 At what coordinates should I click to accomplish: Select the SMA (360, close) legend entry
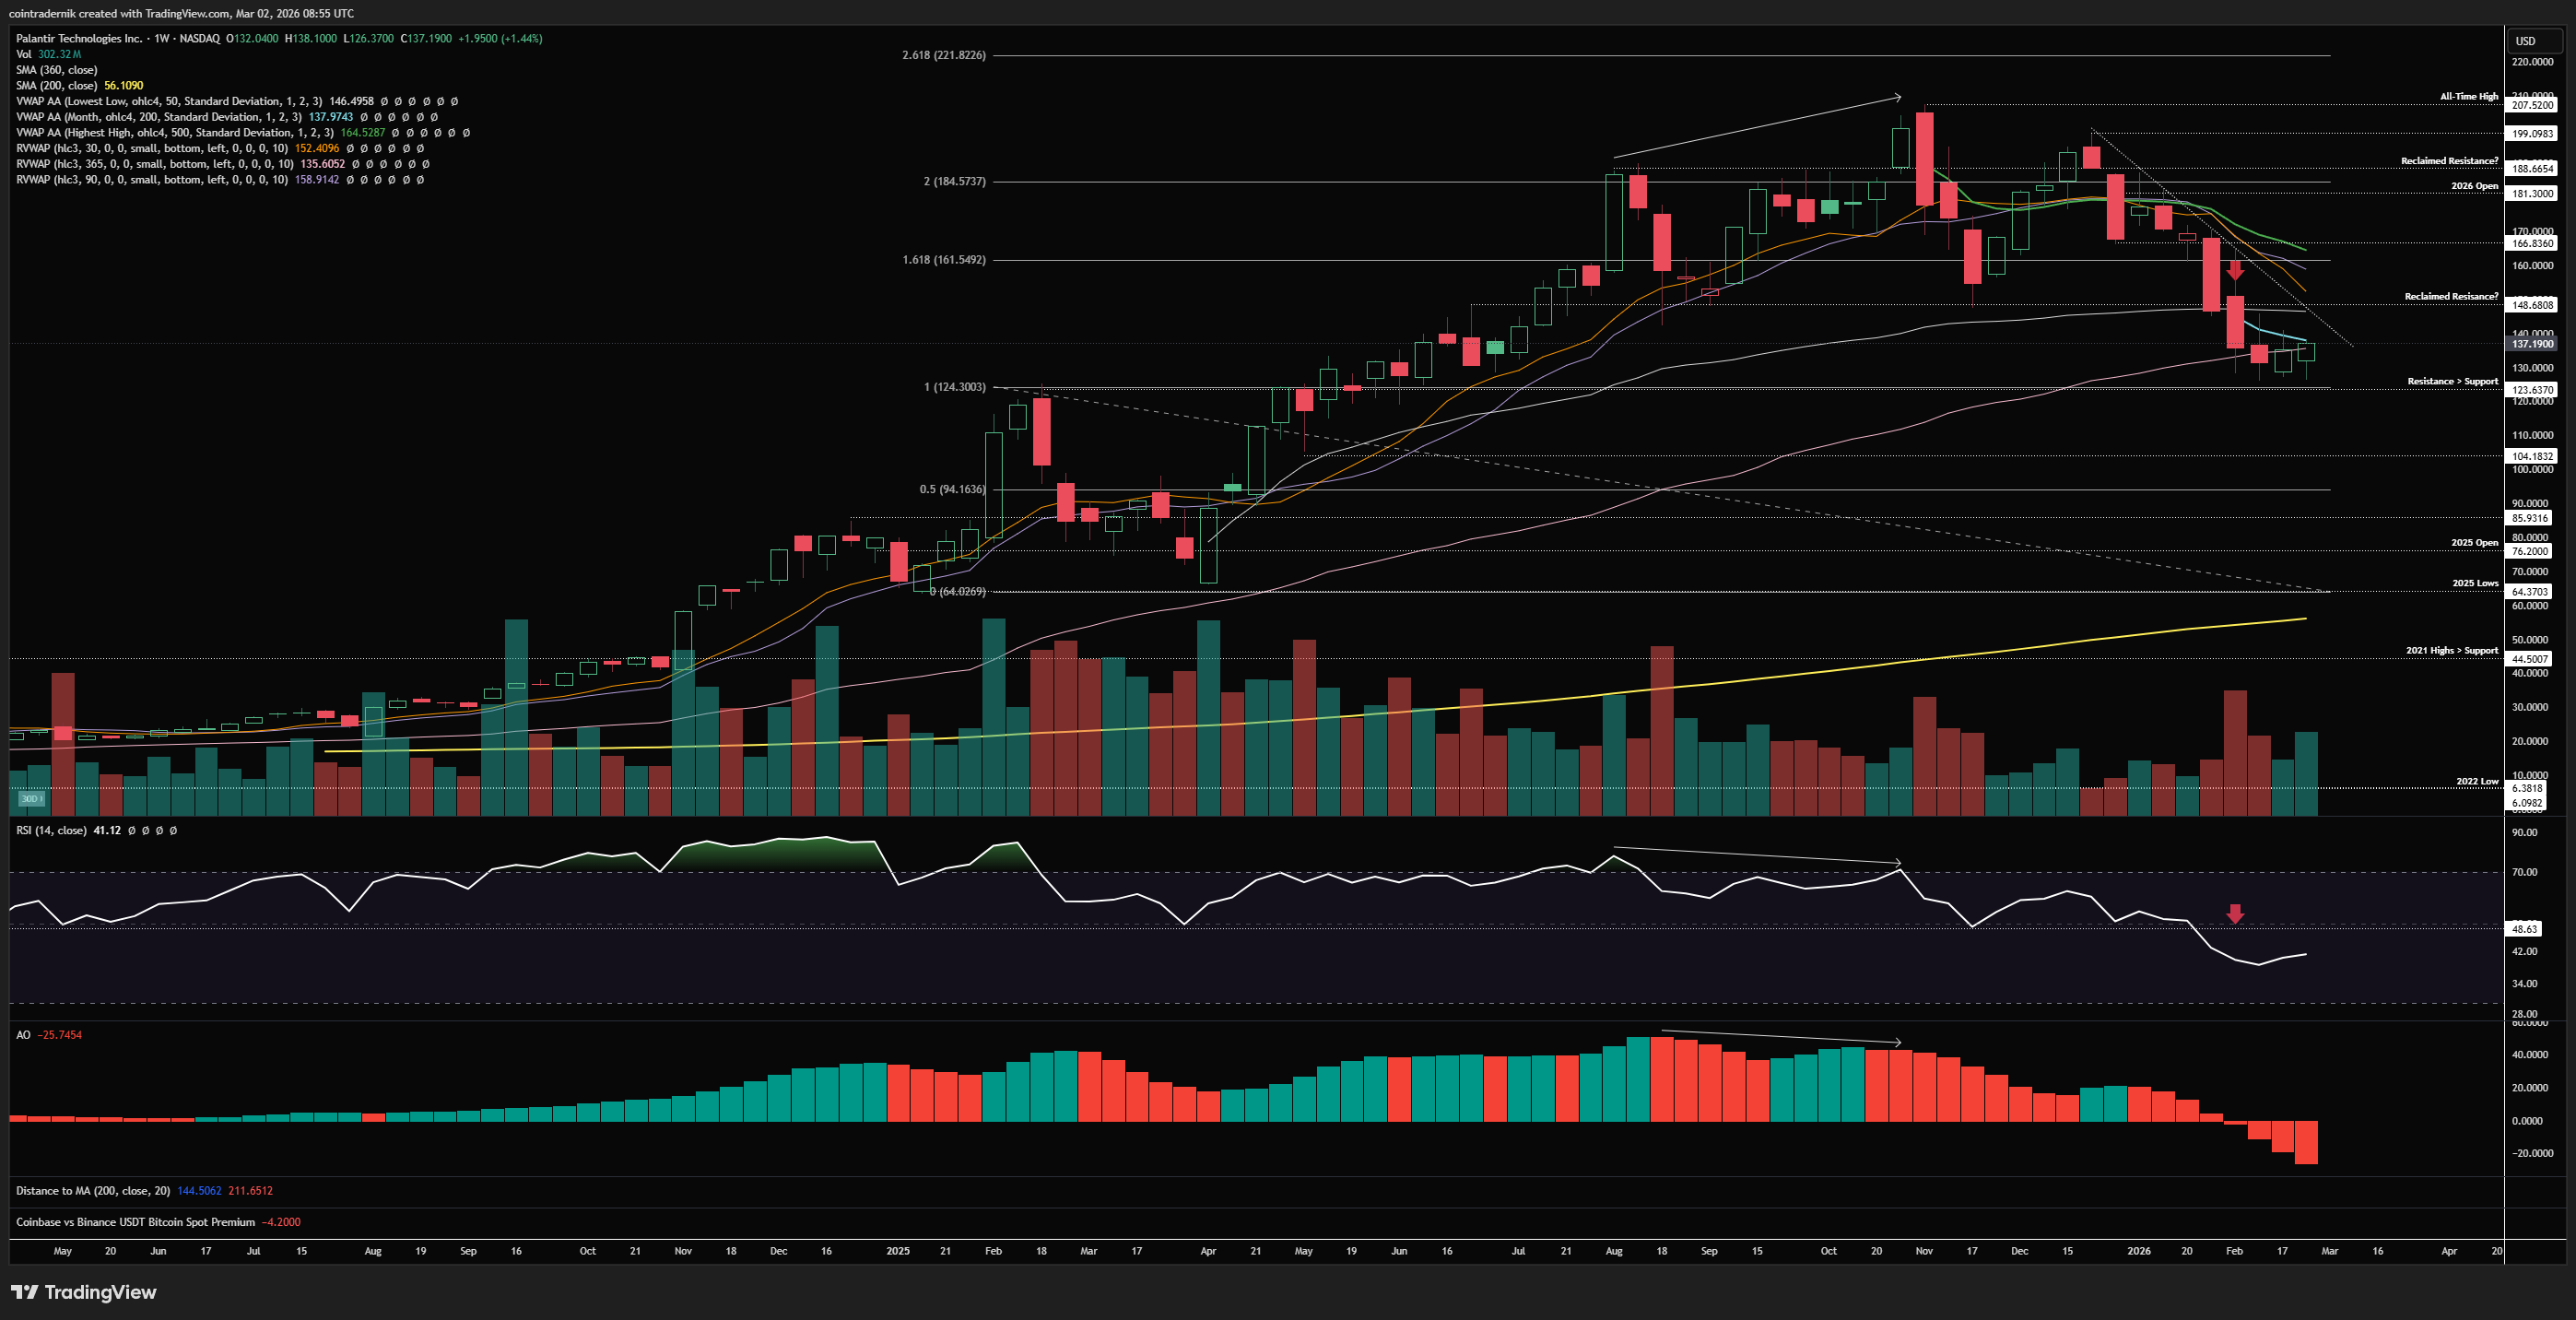pyautogui.click(x=56, y=70)
